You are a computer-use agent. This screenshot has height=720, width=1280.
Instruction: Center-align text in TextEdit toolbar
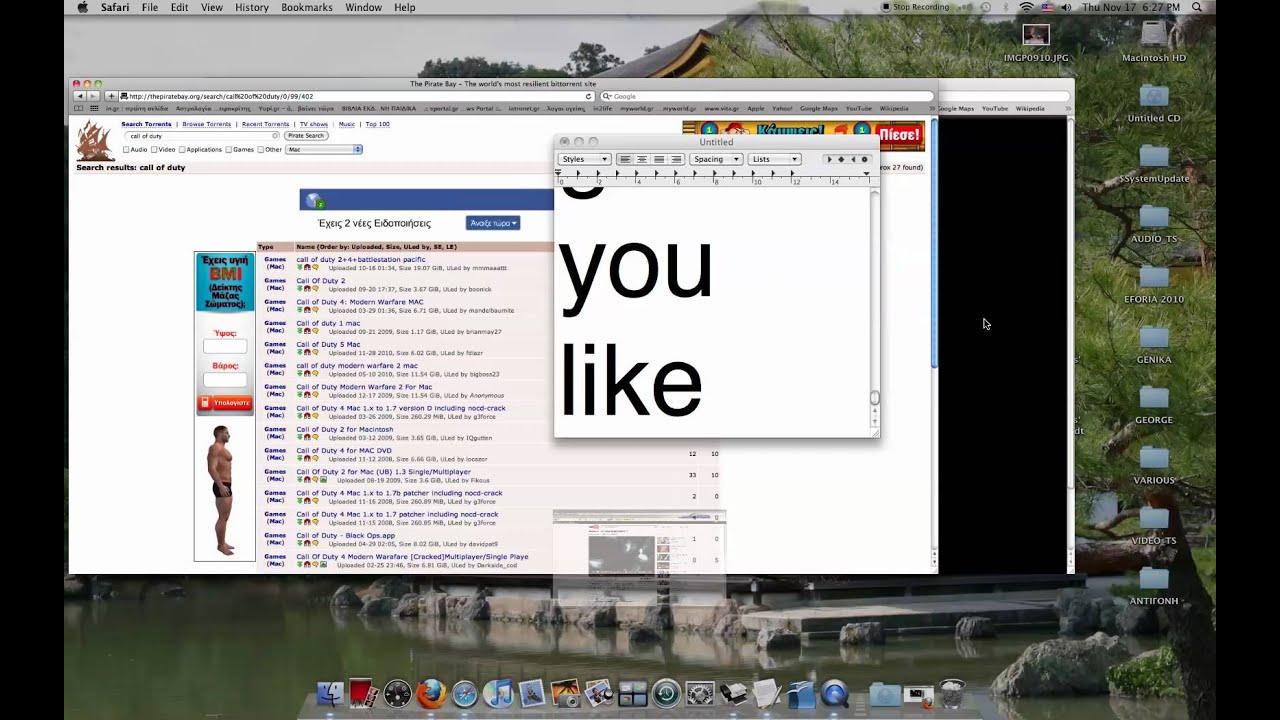point(642,159)
